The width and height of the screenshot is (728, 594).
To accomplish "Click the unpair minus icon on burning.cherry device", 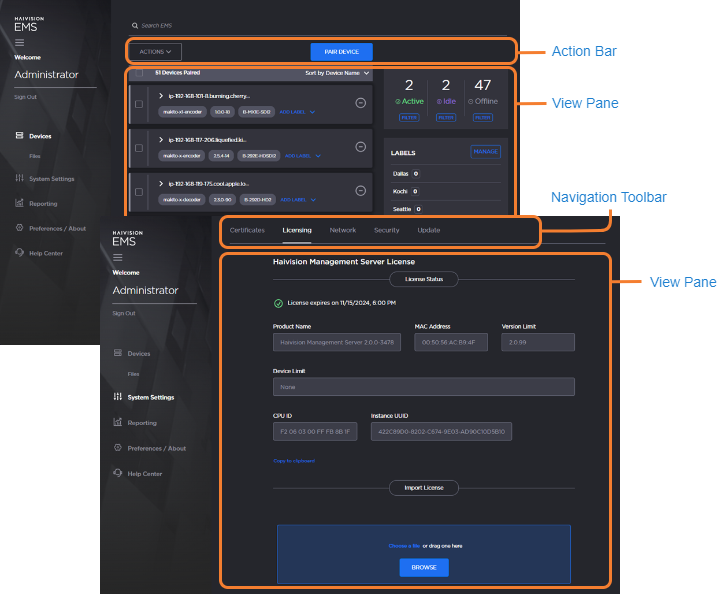I will pyautogui.click(x=361, y=102).
